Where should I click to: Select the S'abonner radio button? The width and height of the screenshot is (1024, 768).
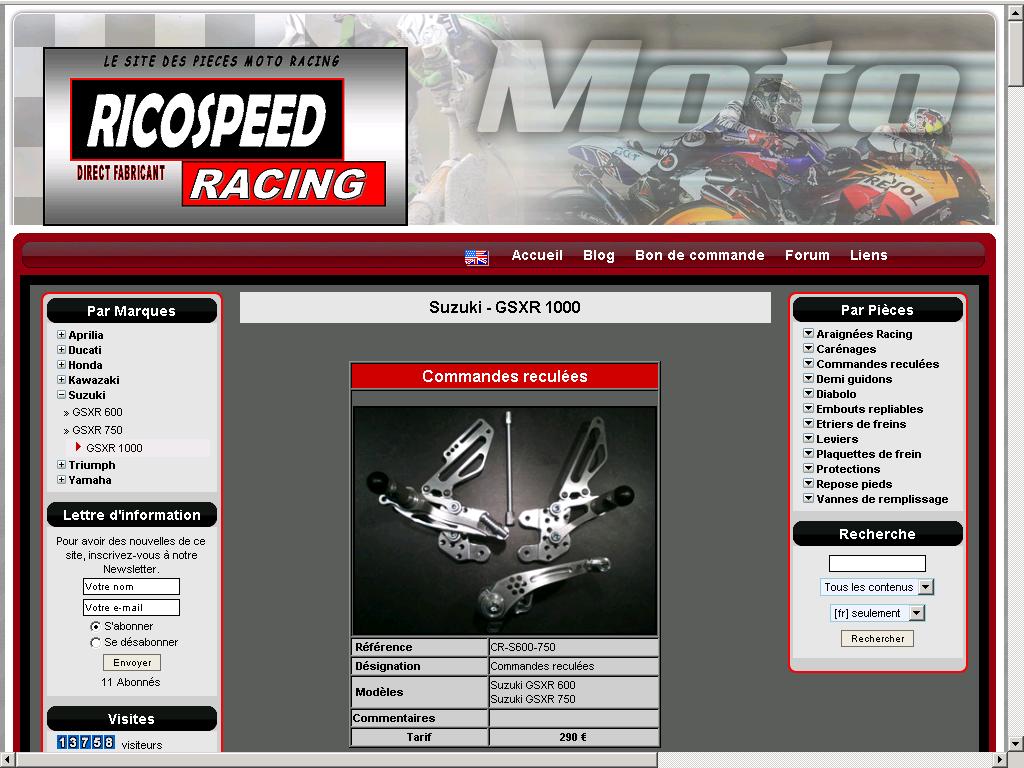(96, 626)
